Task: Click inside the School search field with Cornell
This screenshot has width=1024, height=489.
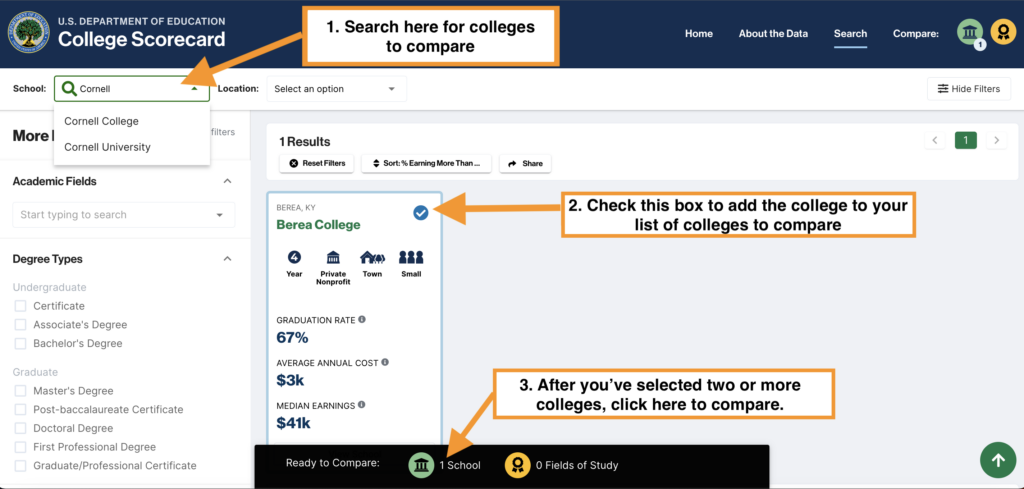Action: coord(132,89)
